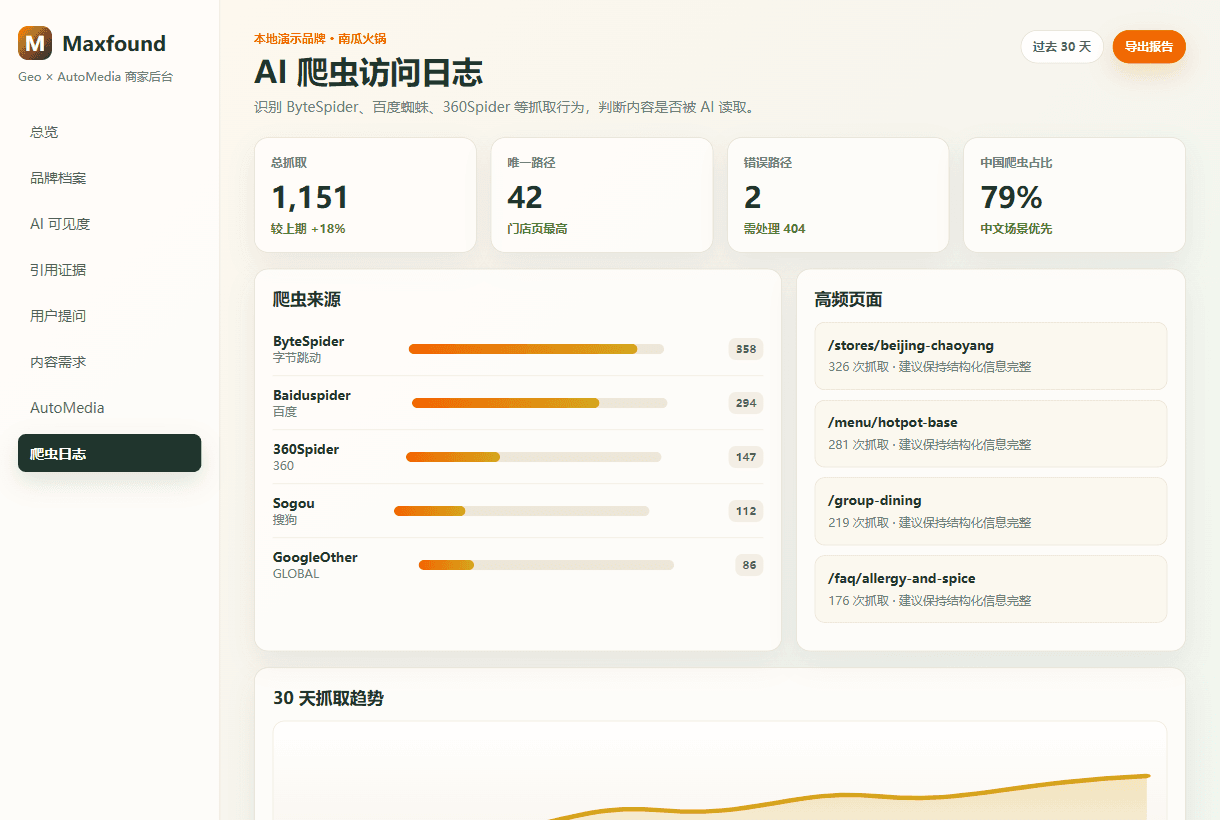Click the 门店页最高 text

(x=538, y=229)
